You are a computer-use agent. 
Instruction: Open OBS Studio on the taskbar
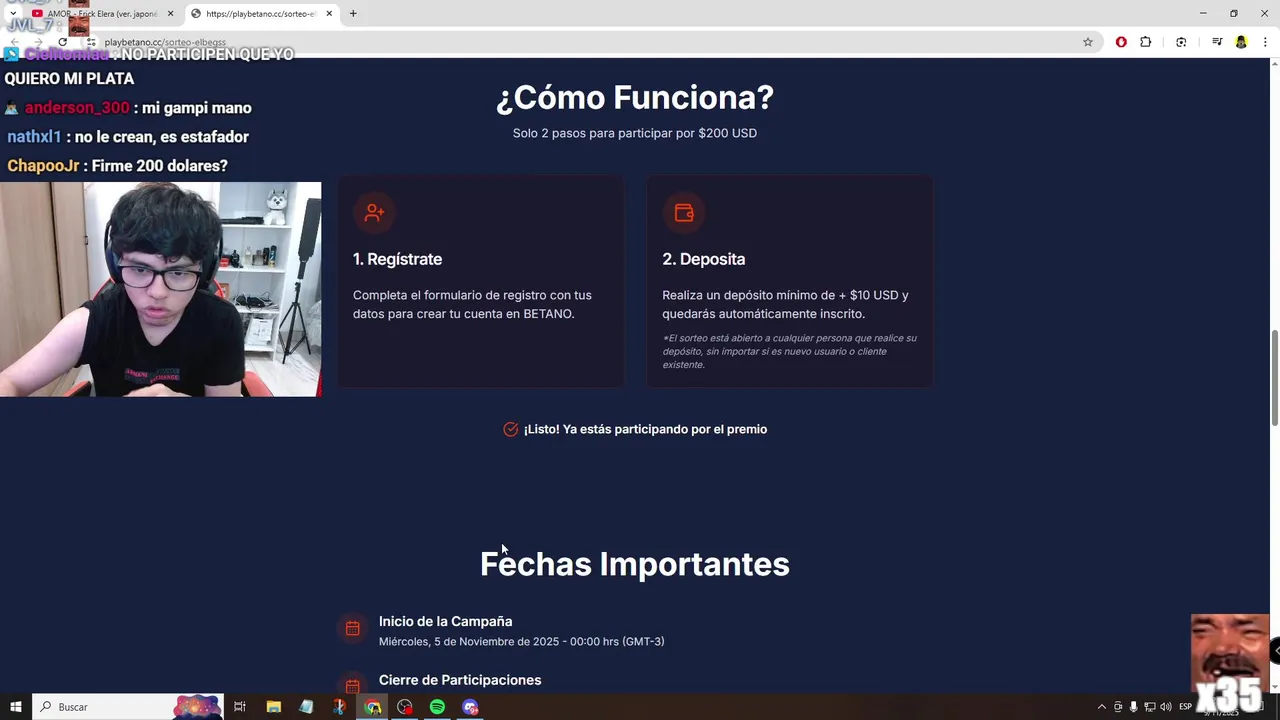405,707
